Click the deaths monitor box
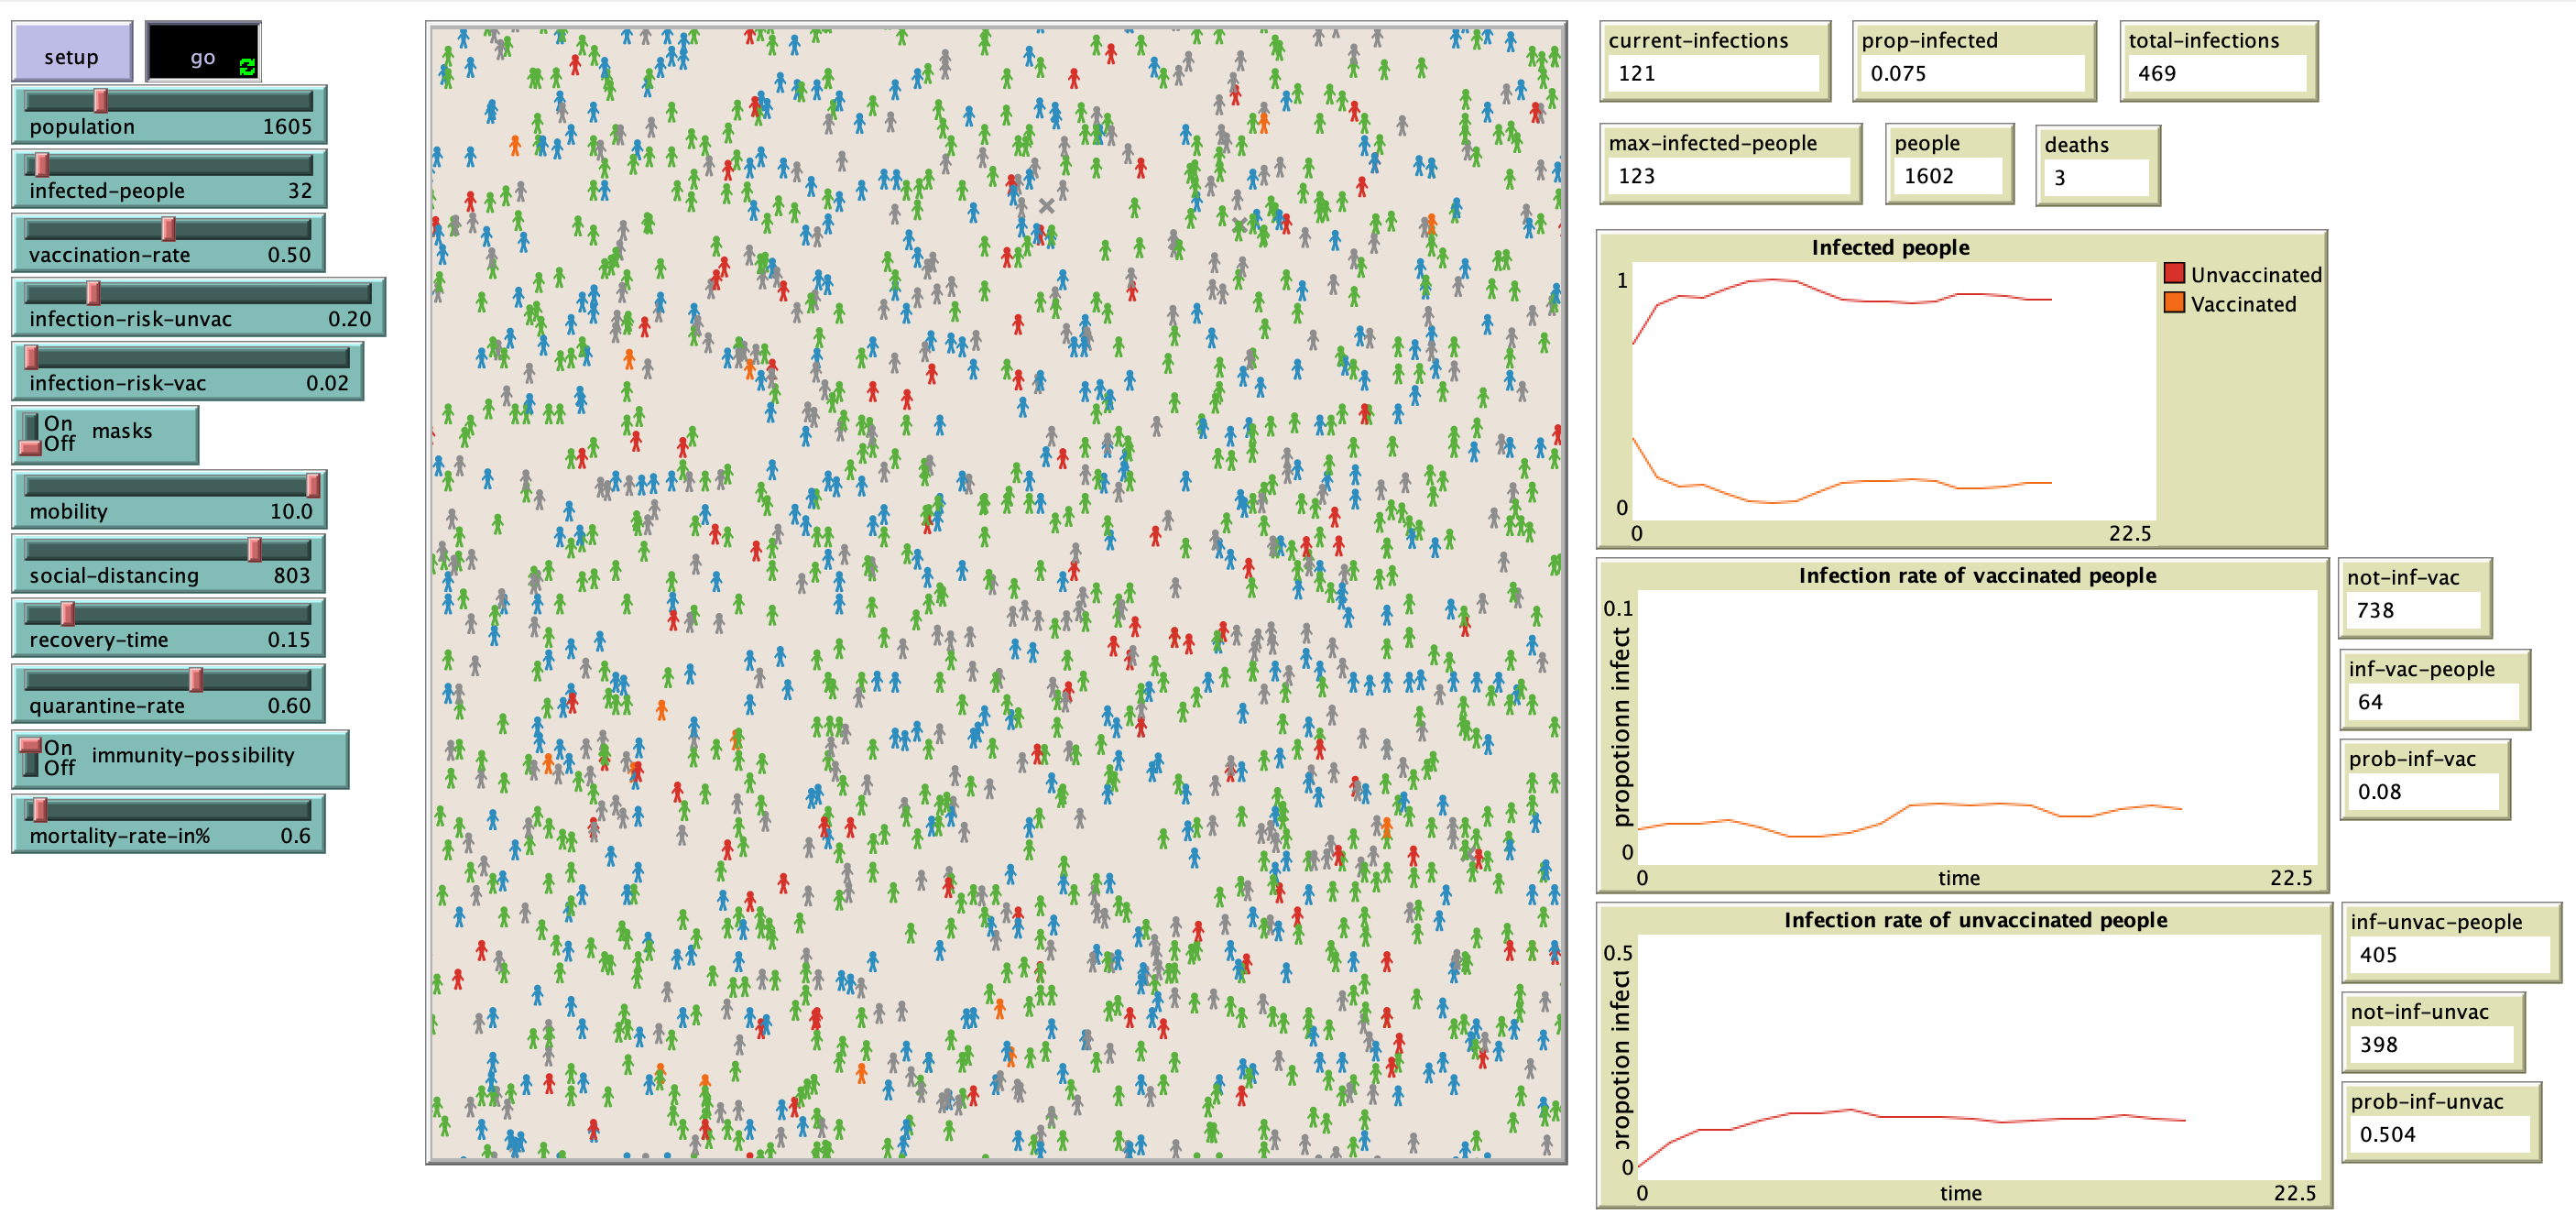This screenshot has width=2576, height=1226. pos(2097,166)
